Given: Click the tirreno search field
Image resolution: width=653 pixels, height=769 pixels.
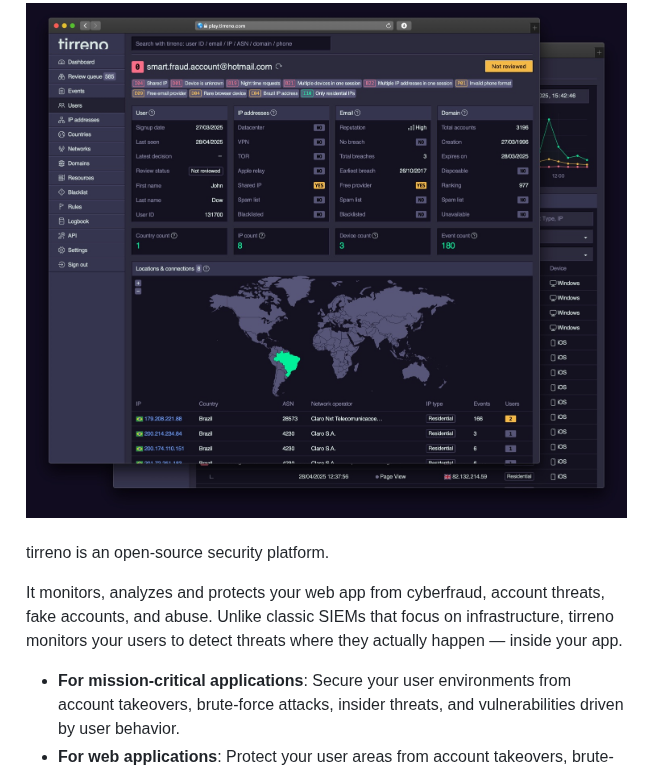Looking at the screenshot, I should coord(231,44).
